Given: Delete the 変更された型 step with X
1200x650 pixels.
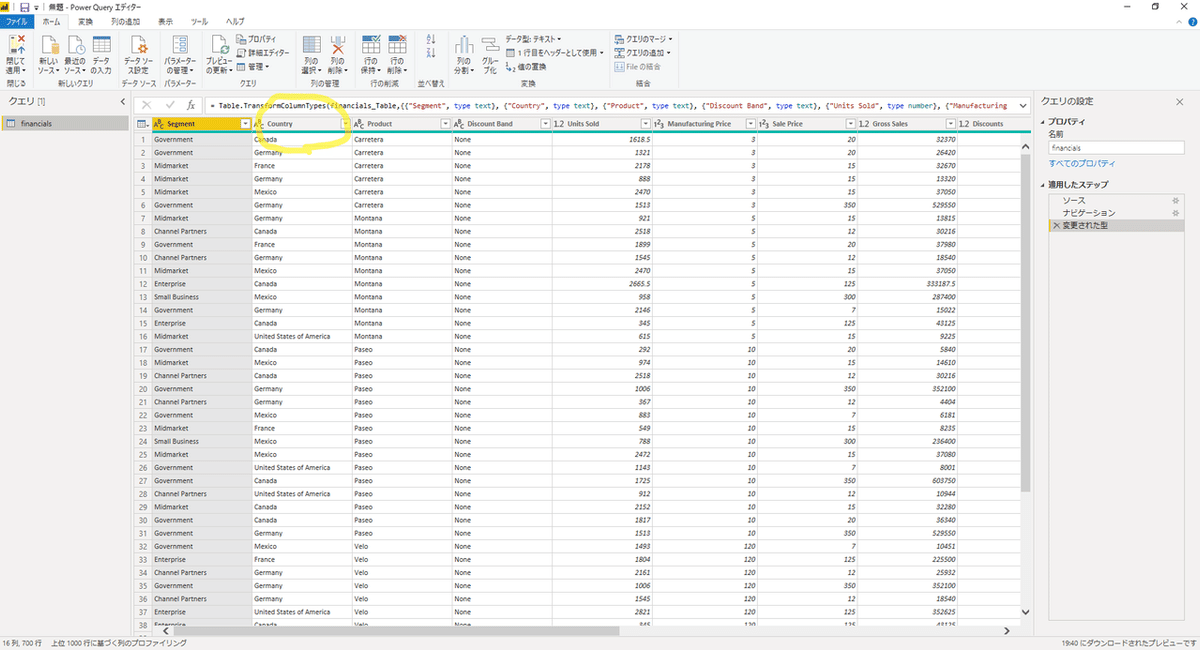Looking at the screenshot, I should pyautogui.click(x=1055, y=226).
